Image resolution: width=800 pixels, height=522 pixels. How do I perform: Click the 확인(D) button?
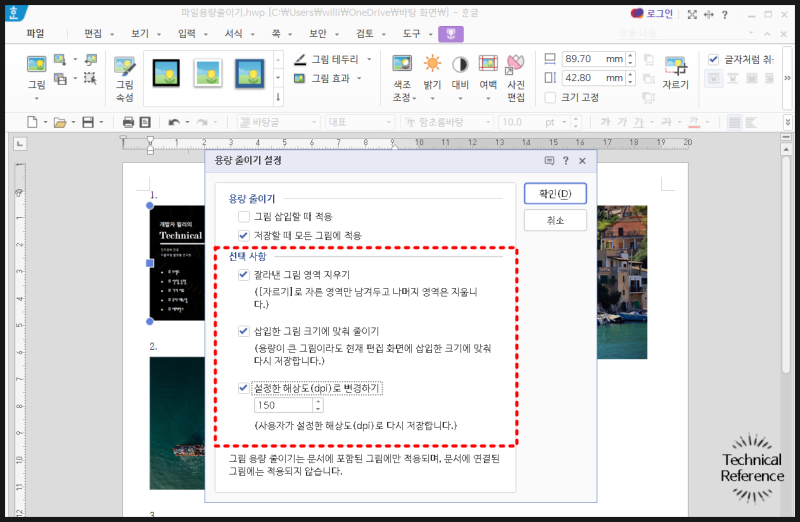[x=555, y=193]
